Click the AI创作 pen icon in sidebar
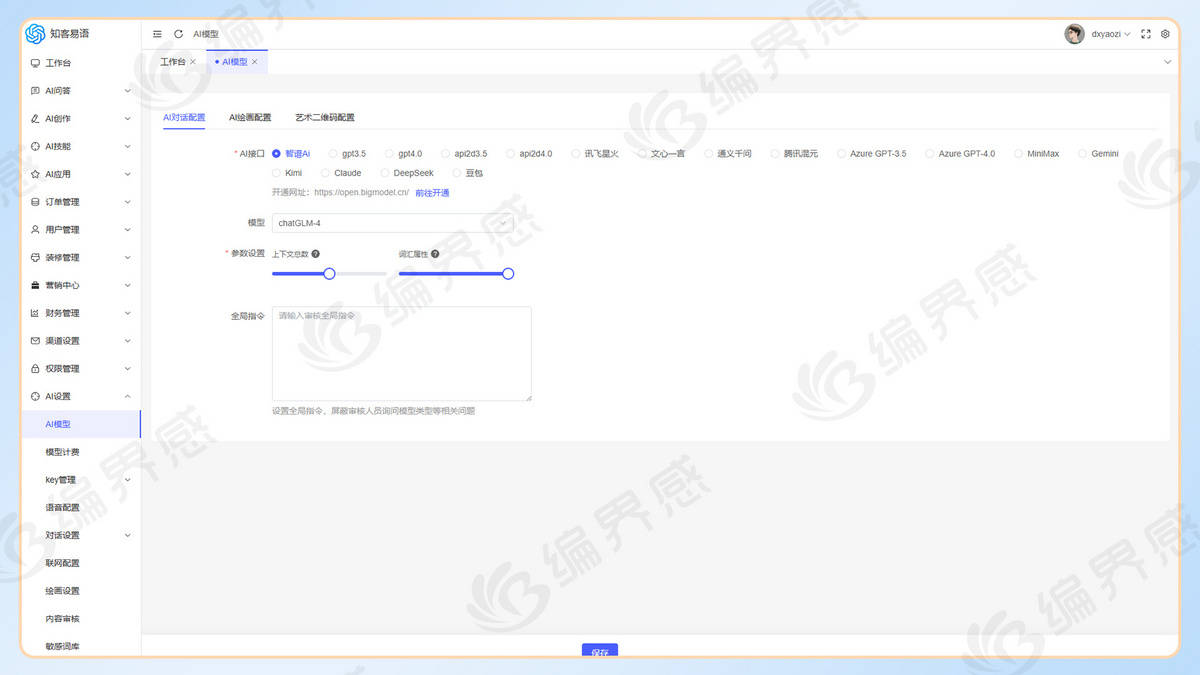 36,119
